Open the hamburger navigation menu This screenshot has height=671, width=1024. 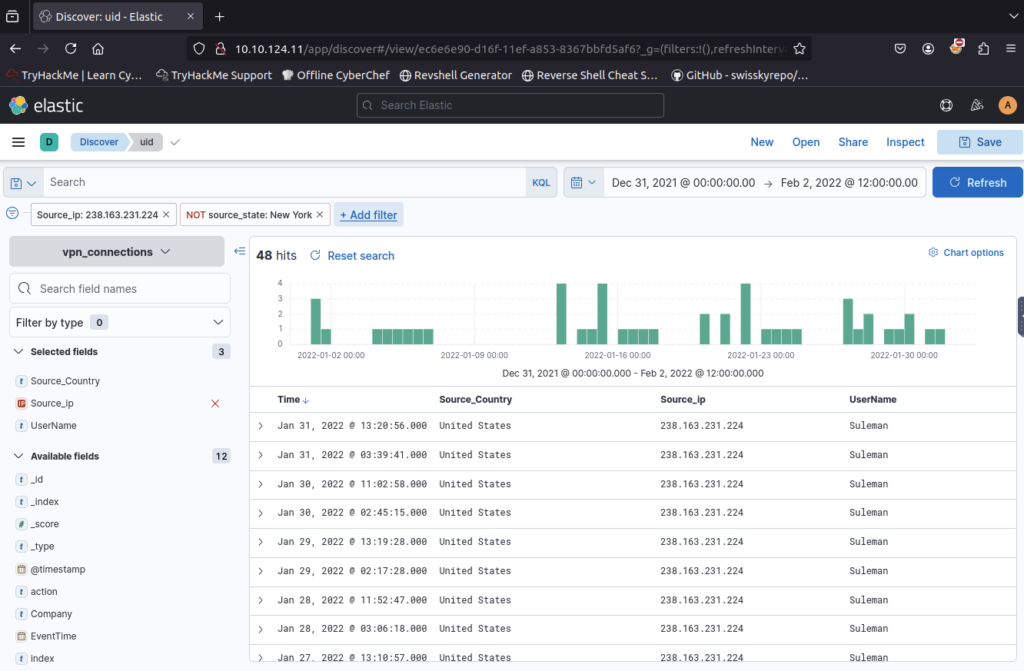click(x=18, y=142)
